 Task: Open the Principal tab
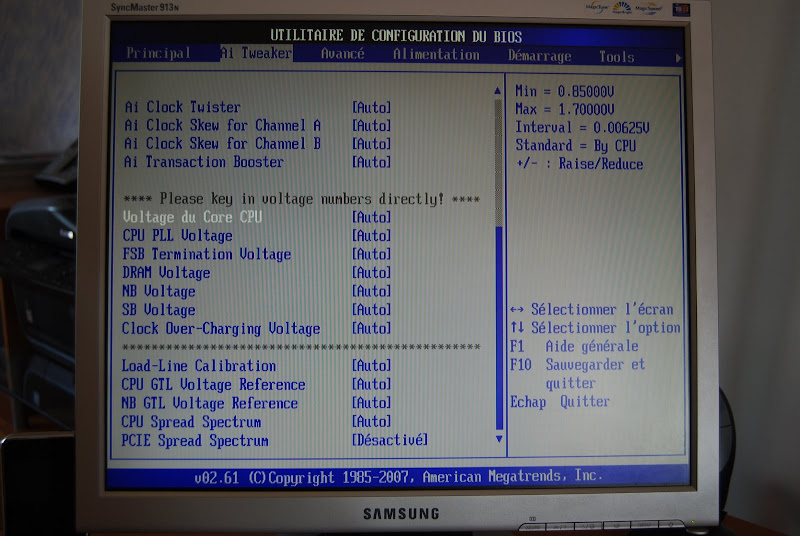[x=159, y=54]
